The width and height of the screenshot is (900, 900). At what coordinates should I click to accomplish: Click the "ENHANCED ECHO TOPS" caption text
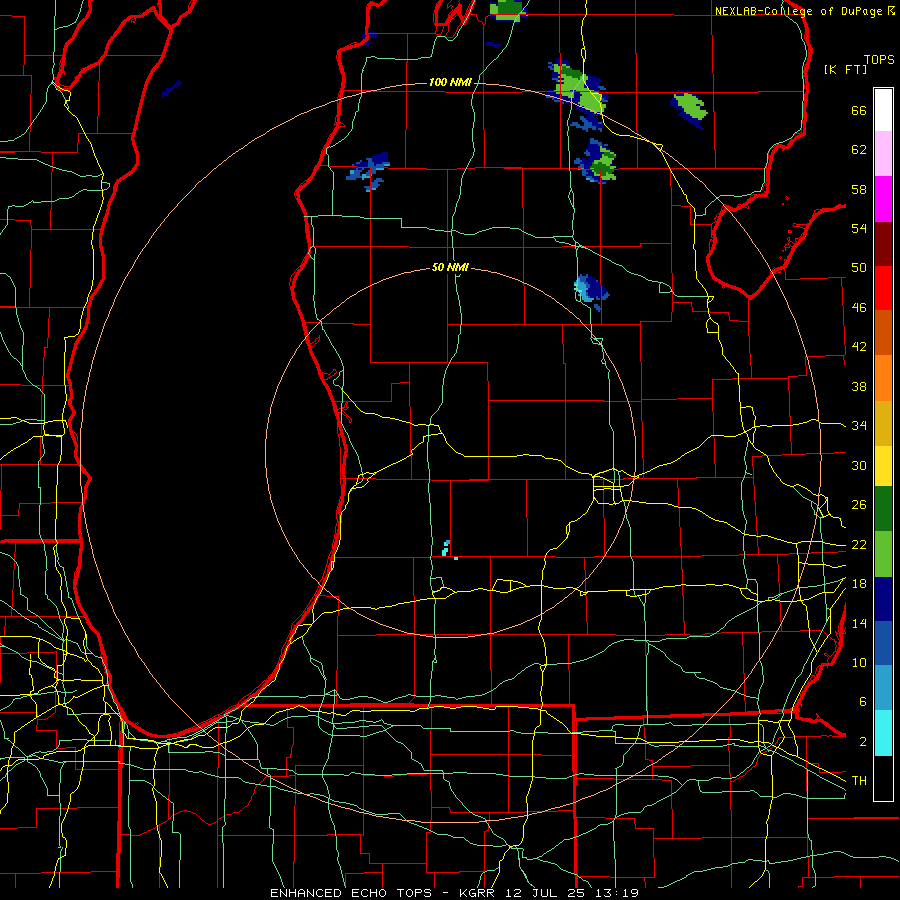coord(351,893)
